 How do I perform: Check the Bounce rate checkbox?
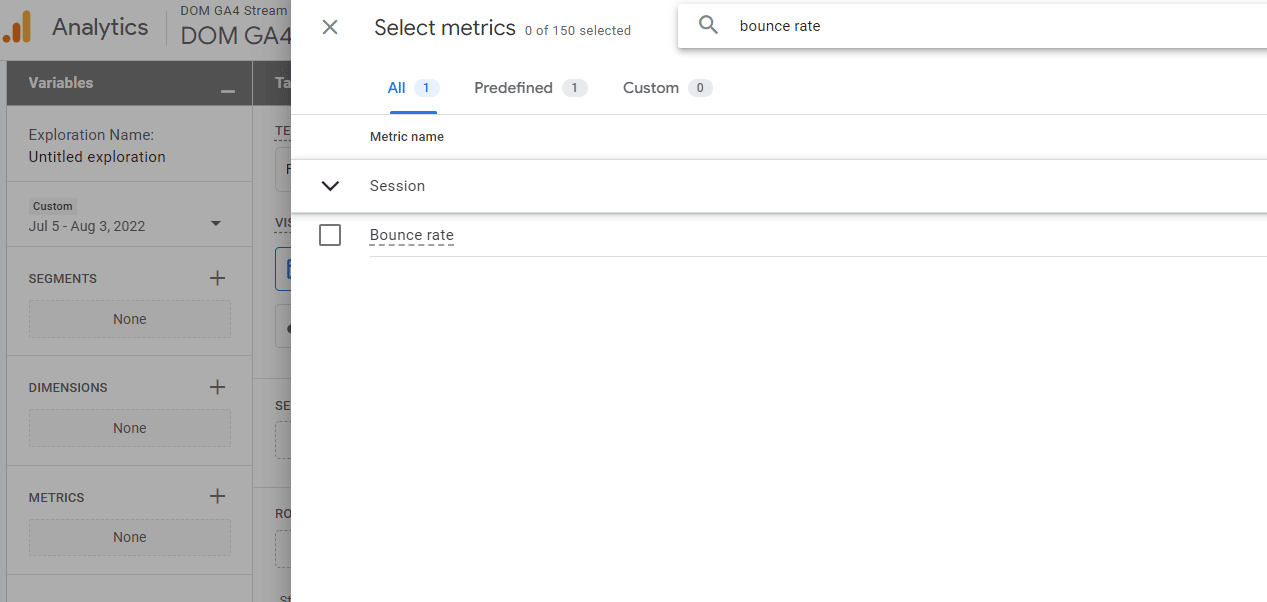click(x=330, y=235)
